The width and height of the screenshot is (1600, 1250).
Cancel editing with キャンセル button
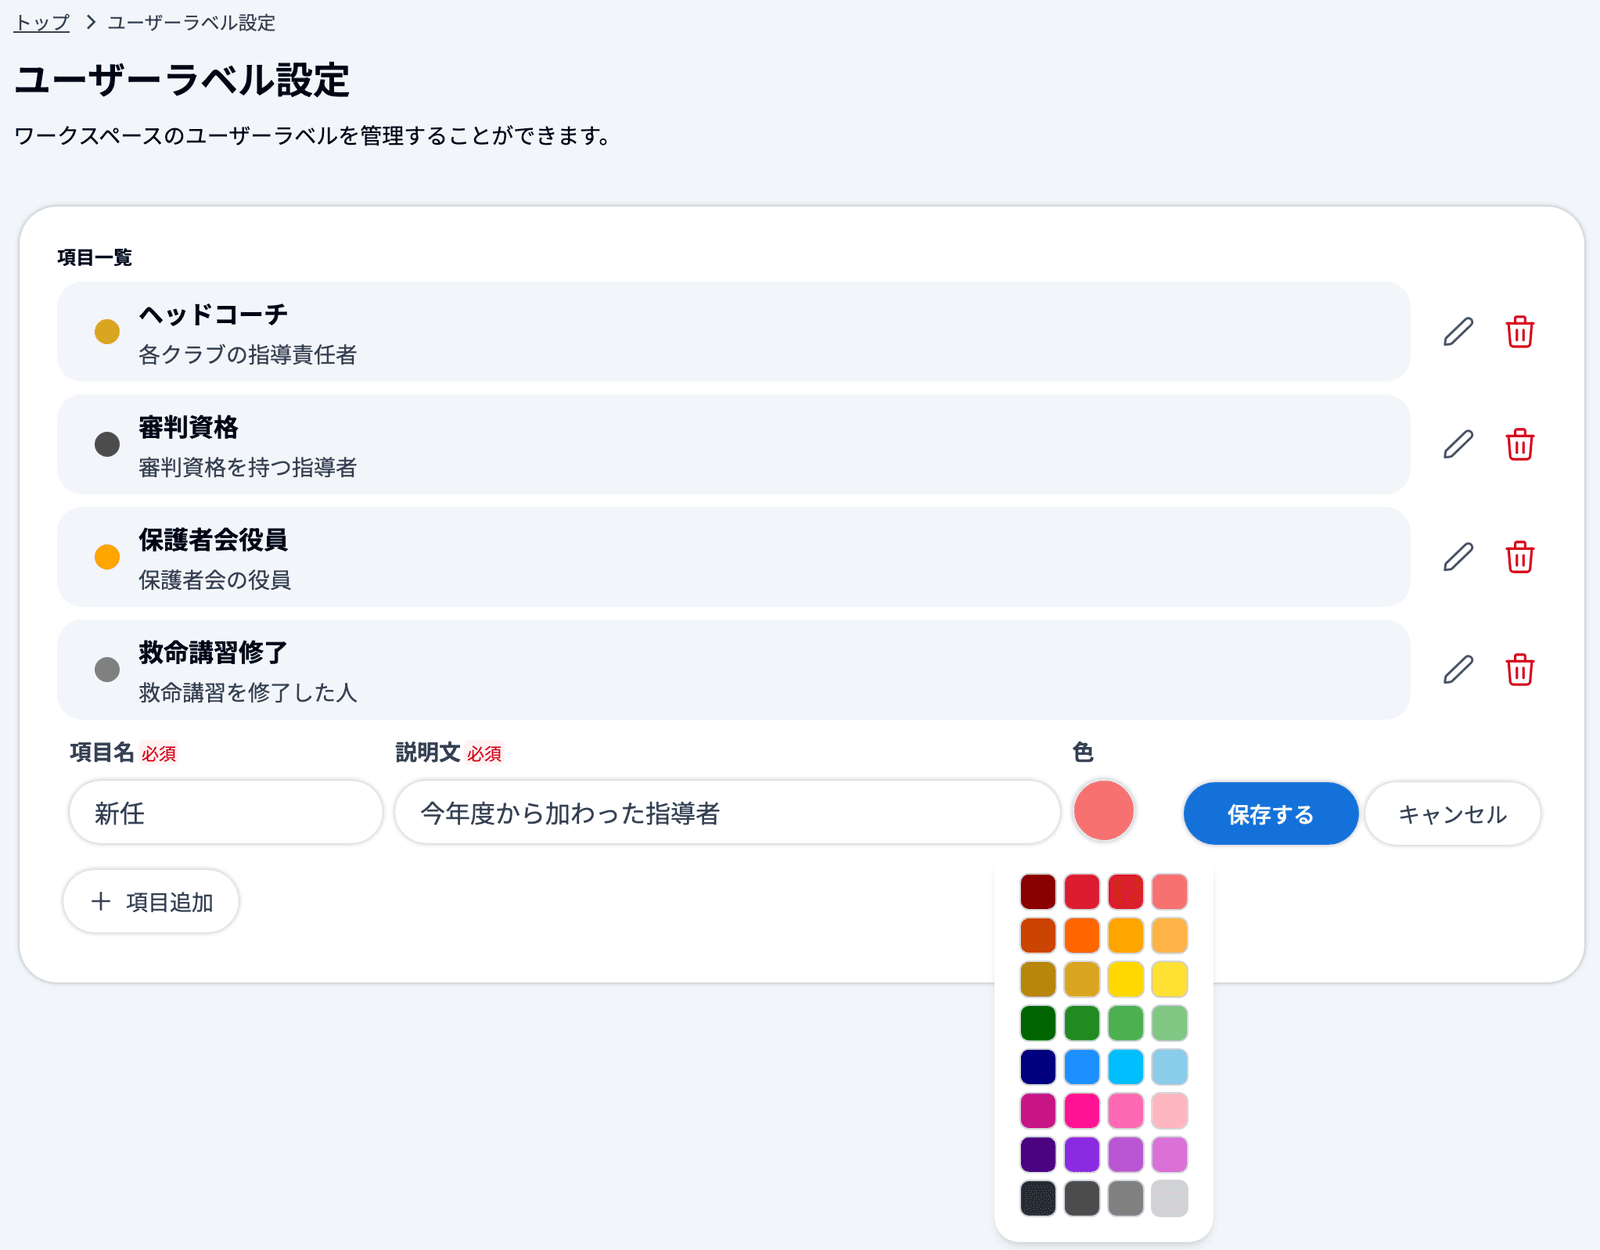point(1453,814)
